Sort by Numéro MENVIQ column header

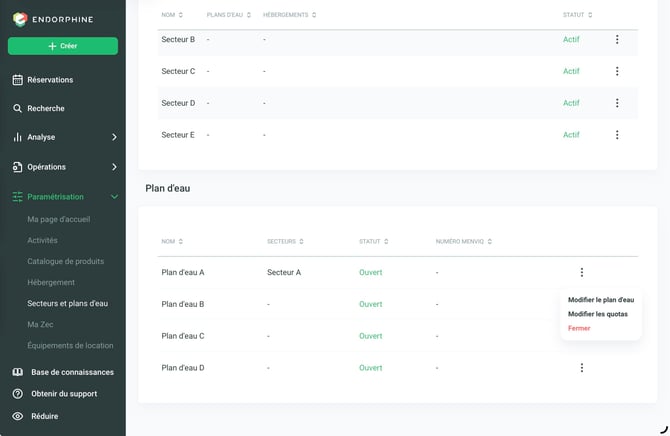coord(464,242)
